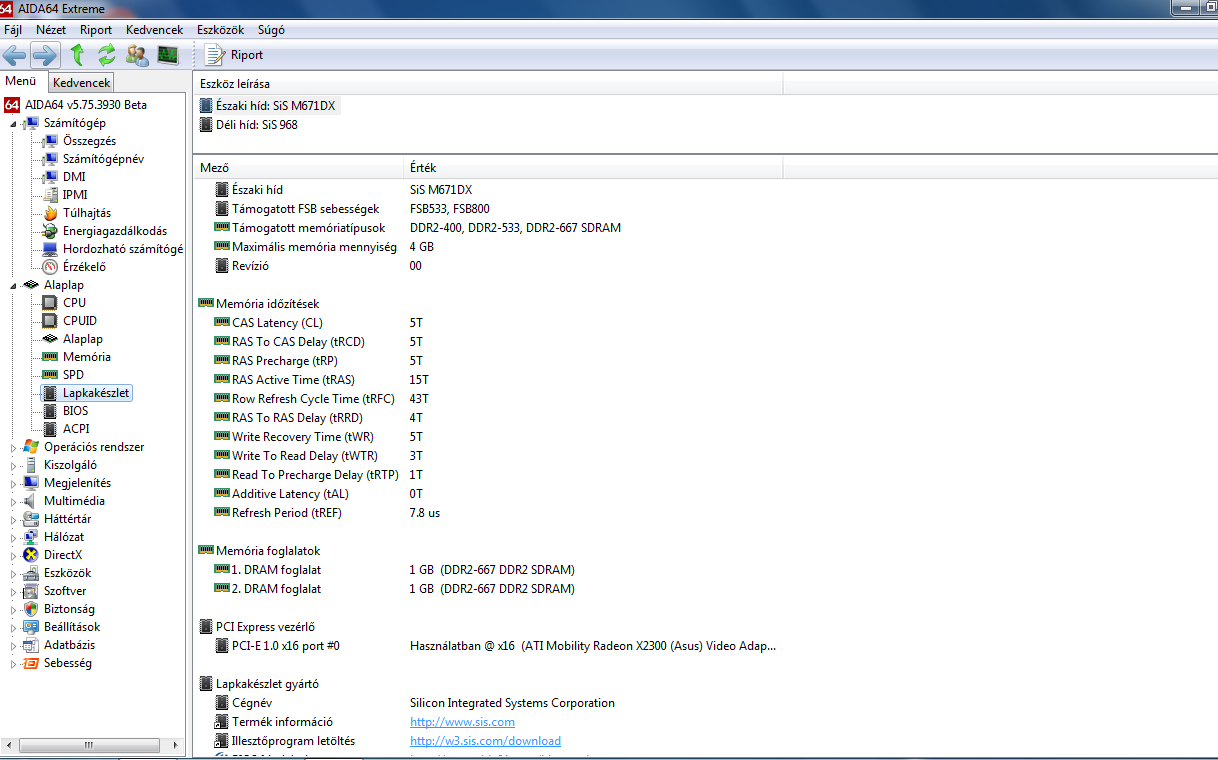Go back with the left arrow button
The height and width of the screenshot is (760, 1218).
(15, 55)
